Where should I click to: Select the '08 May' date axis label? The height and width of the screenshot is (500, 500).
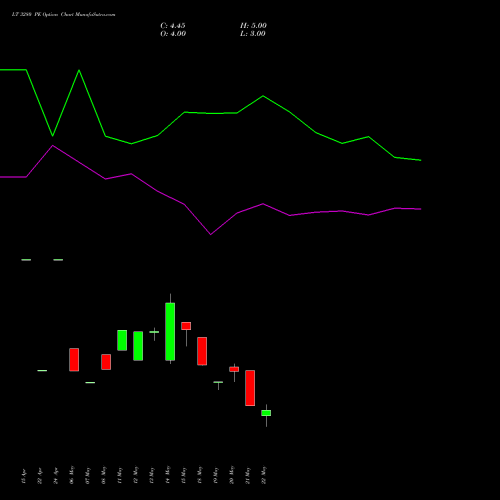pos(104,475)
